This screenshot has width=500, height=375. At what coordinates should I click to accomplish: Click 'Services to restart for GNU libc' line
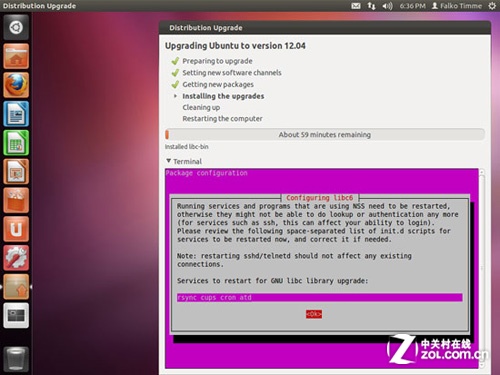[x=272, y=281]
